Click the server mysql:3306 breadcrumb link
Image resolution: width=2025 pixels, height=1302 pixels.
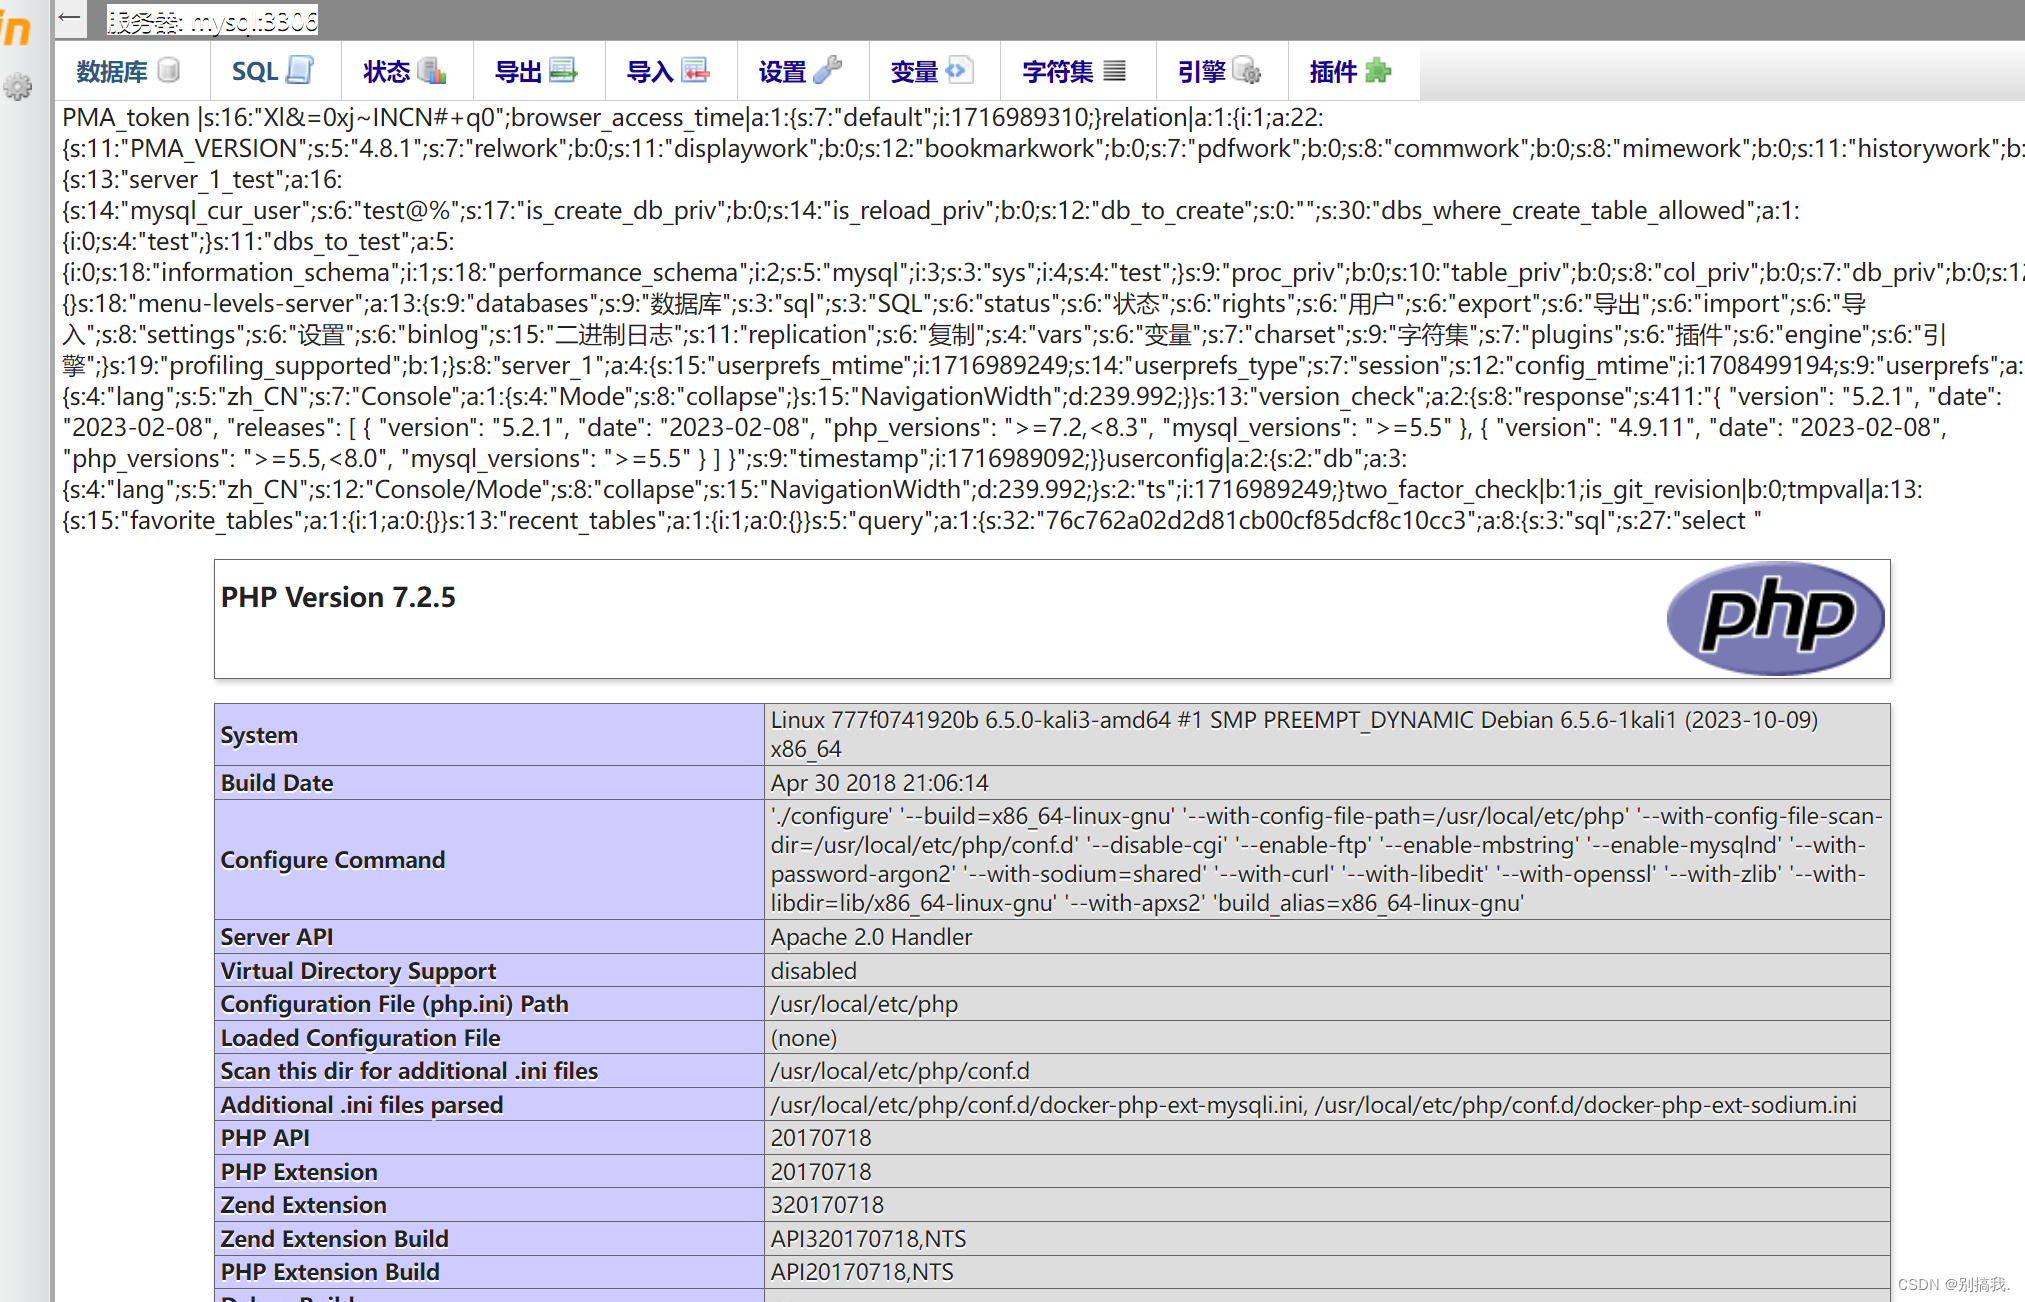coord(212,21)
